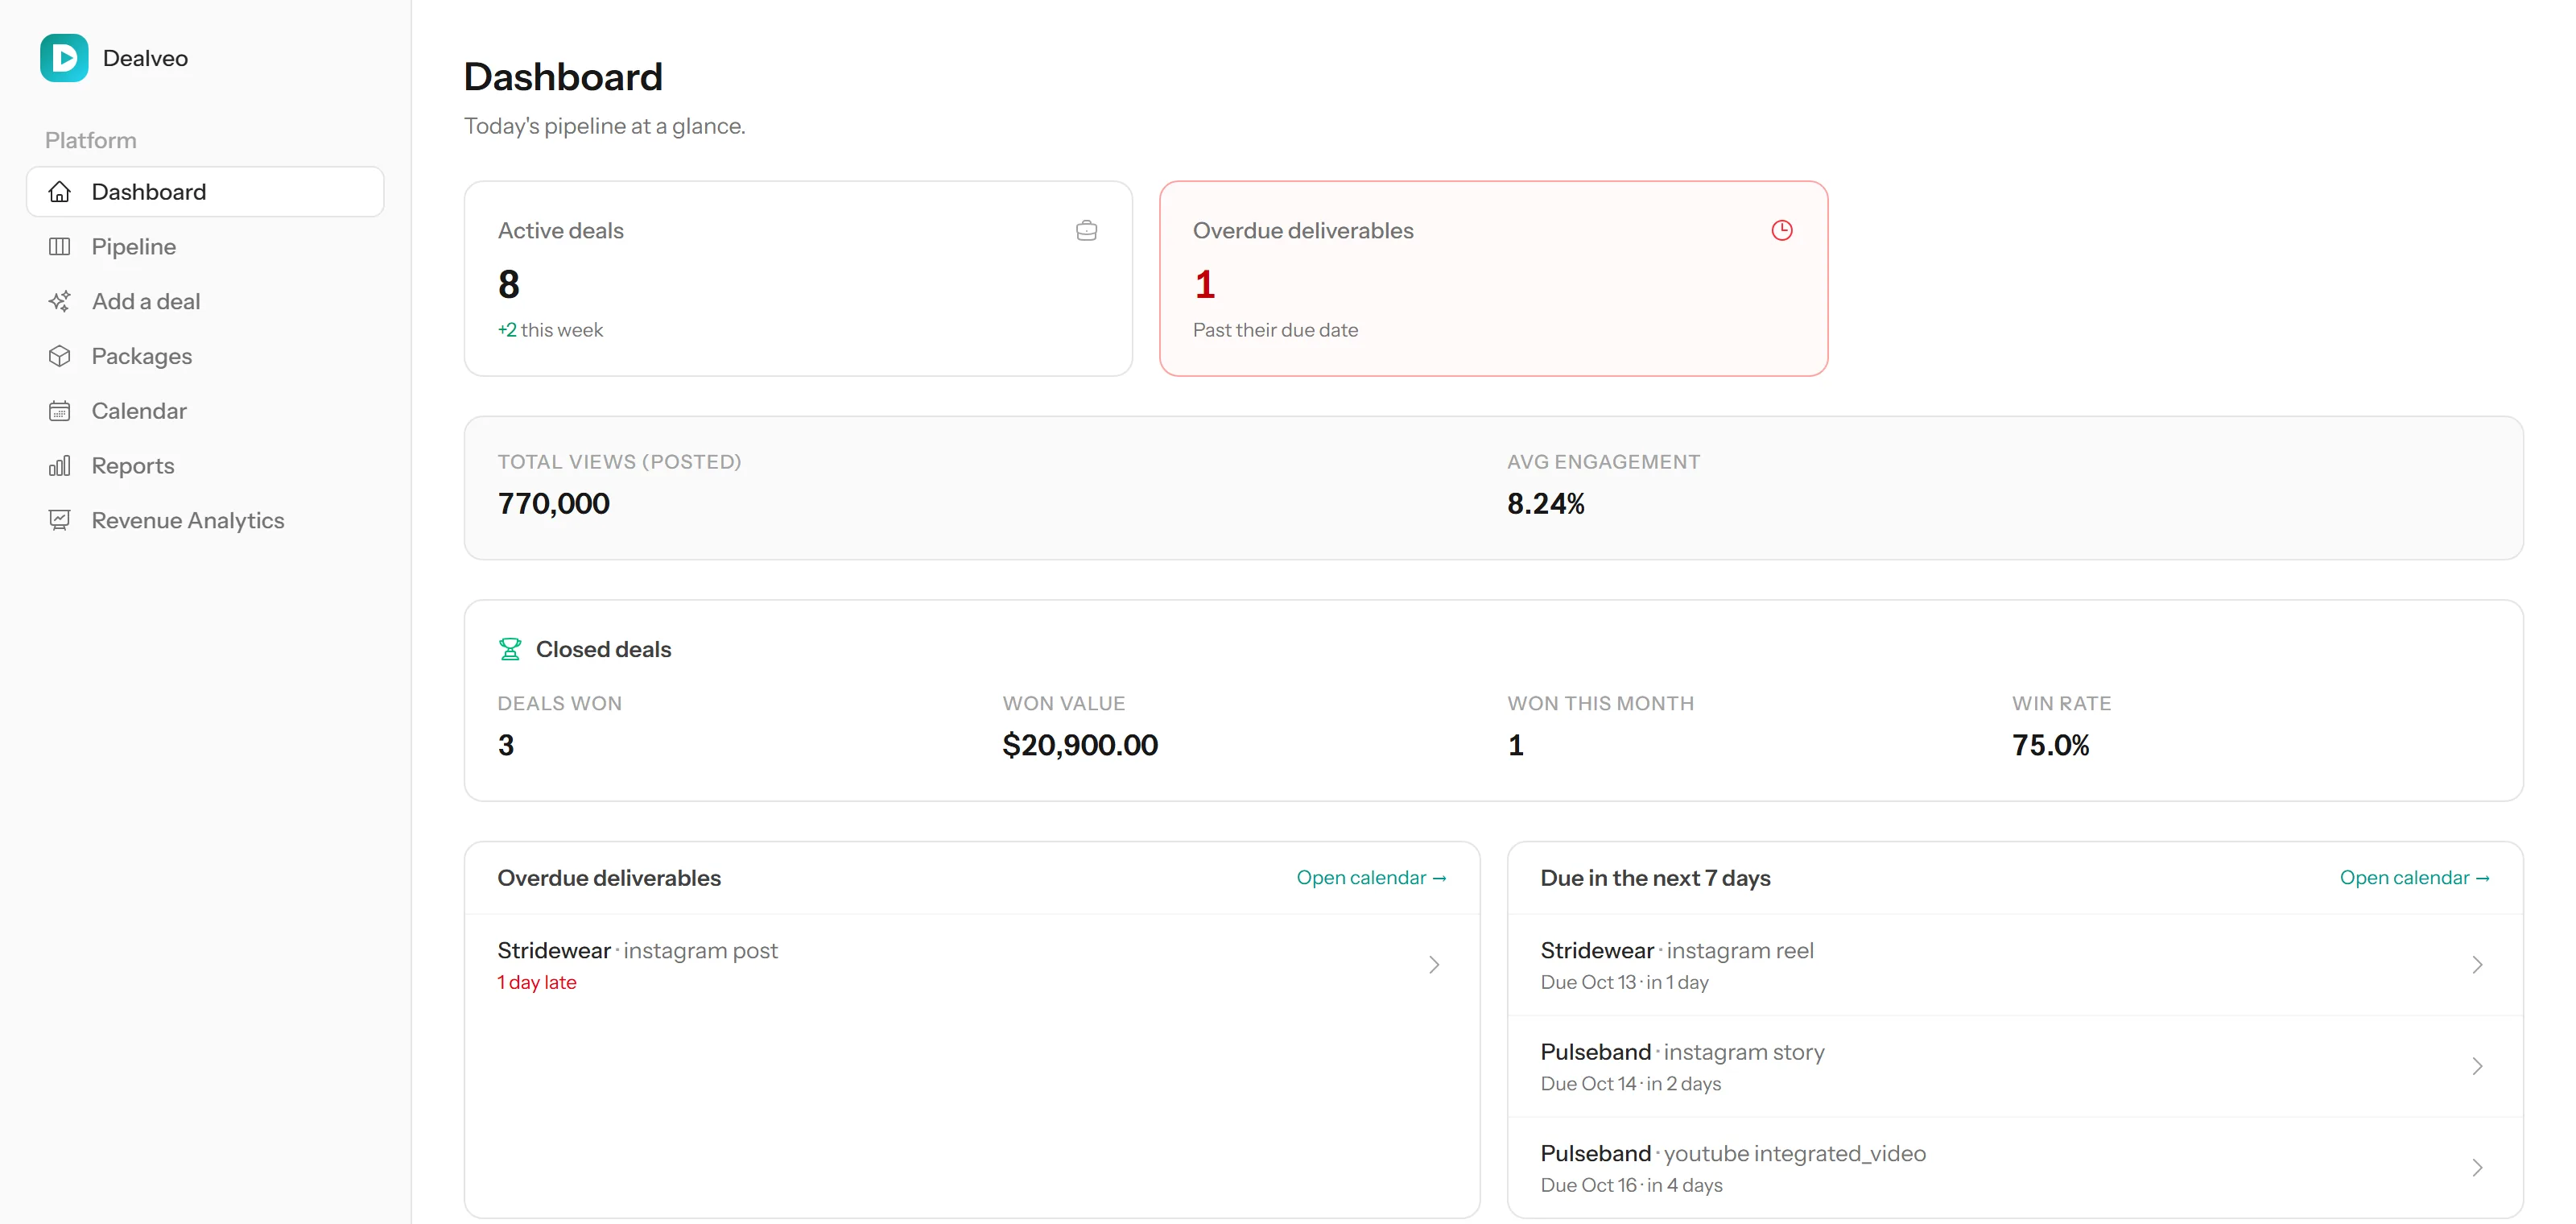This screenshot has width=2576, height=1224.
Task: Open Add a deal from sidebar
Action: tap(205, 301)
